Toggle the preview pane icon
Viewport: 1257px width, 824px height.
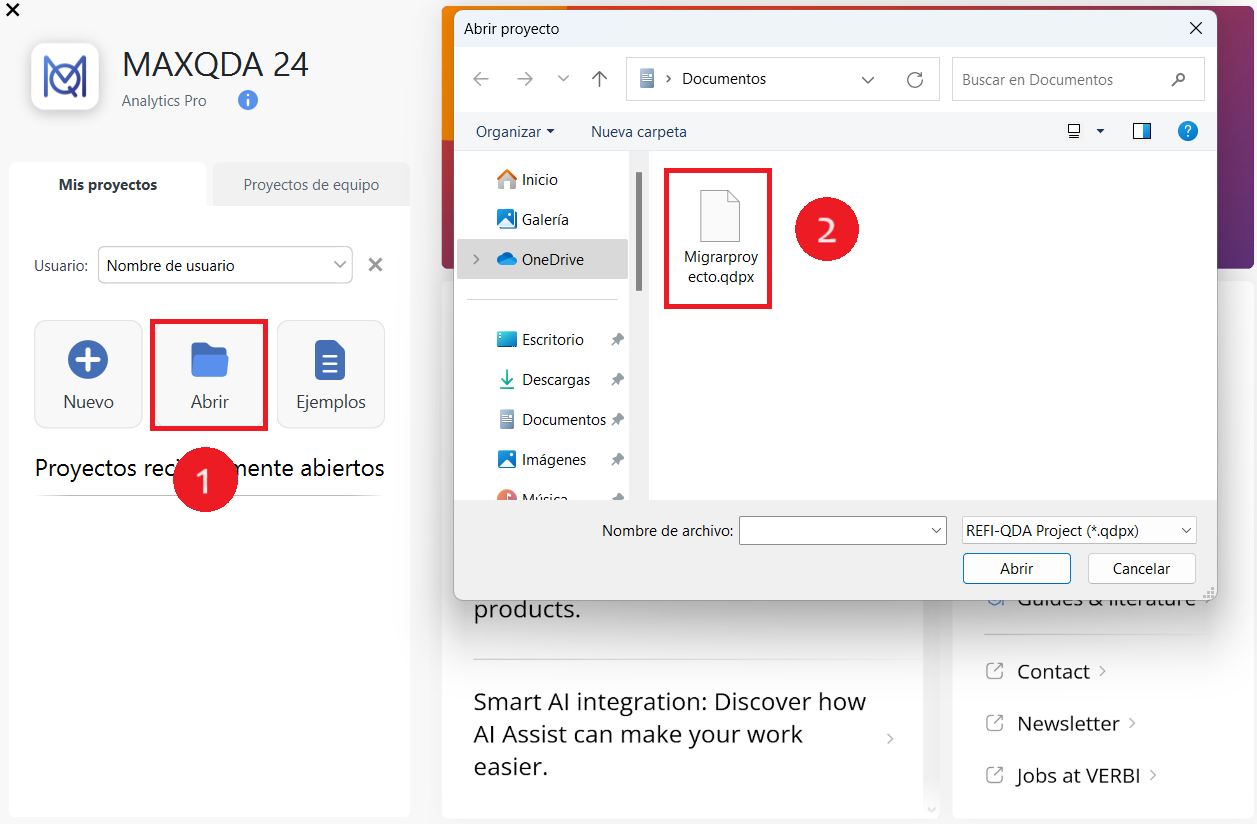point(1142,131)
